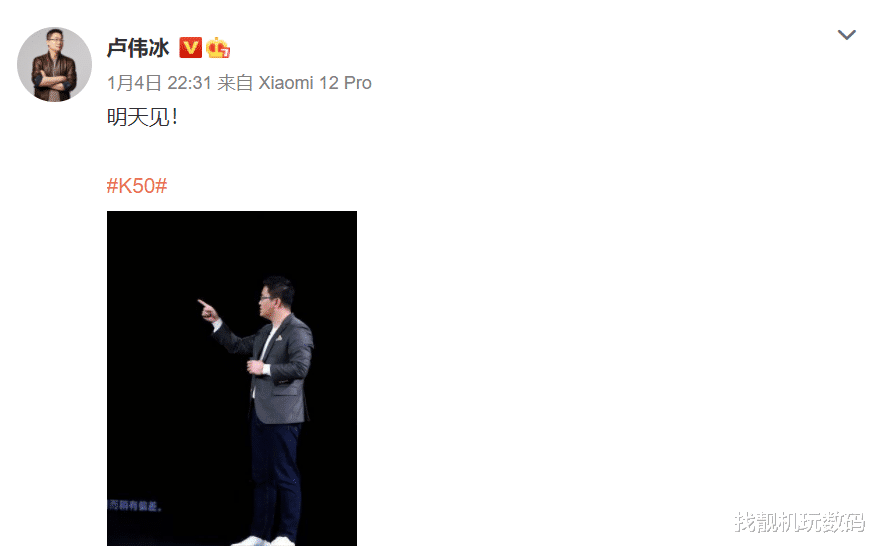Click the subtitle caption inside the photo
This screenshot has width=877, height=547.
[135, 506]
